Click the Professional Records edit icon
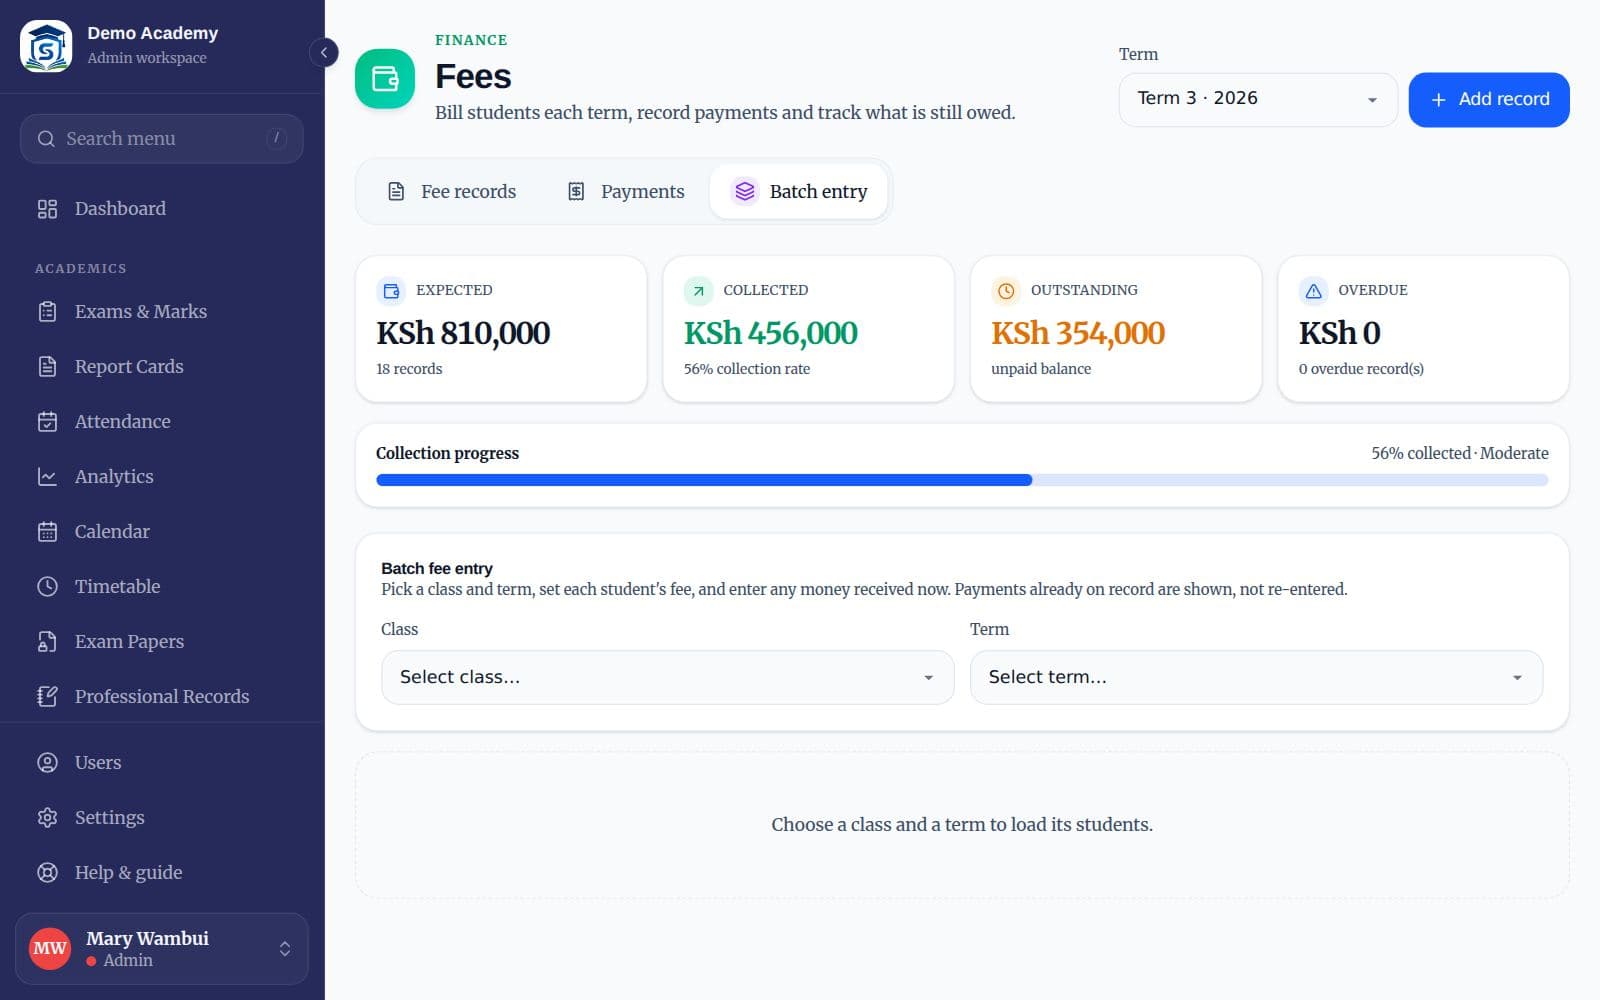This screenshot has width=1600, height=1000. (47, 697)
